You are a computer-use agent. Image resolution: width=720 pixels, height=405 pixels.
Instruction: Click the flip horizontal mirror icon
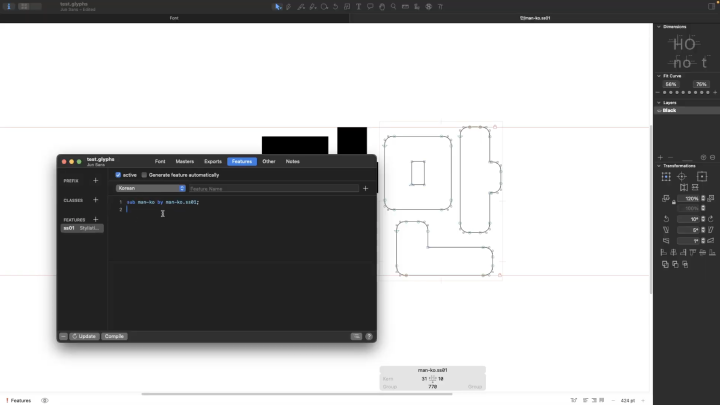[x=684, y=187]
